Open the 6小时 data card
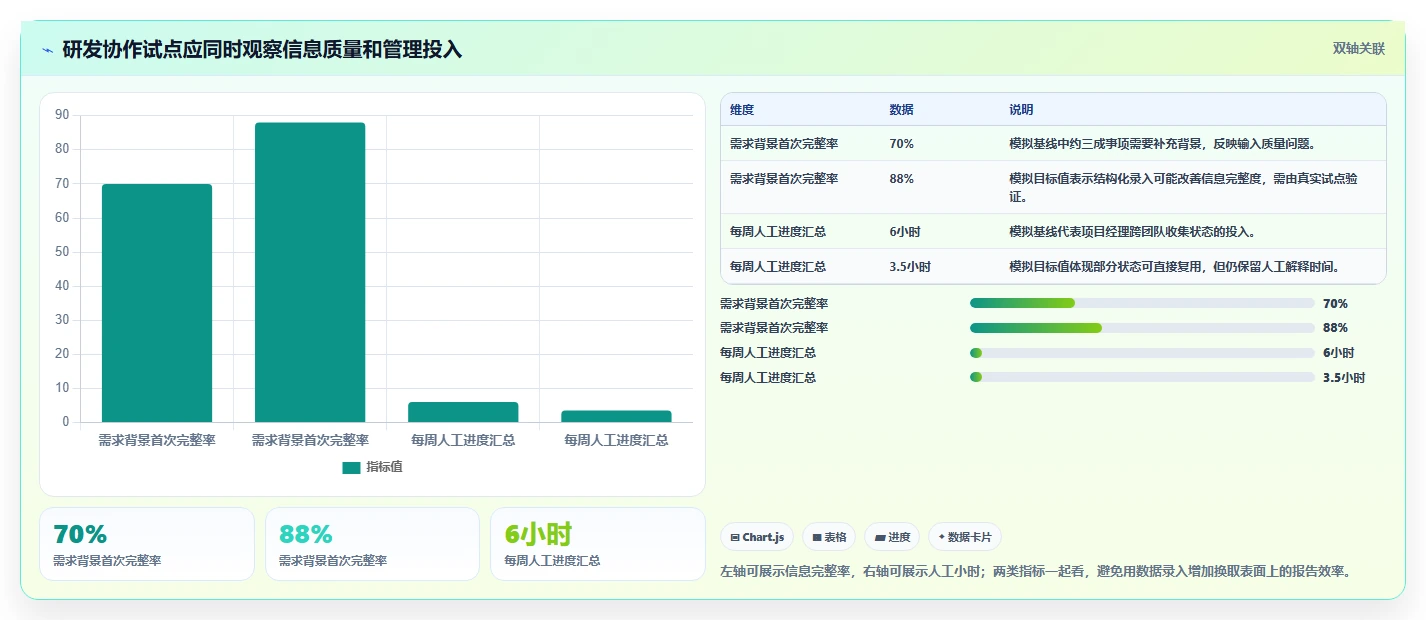The width and height of the screenshot is (1426, 620). (x=598, y=544)
